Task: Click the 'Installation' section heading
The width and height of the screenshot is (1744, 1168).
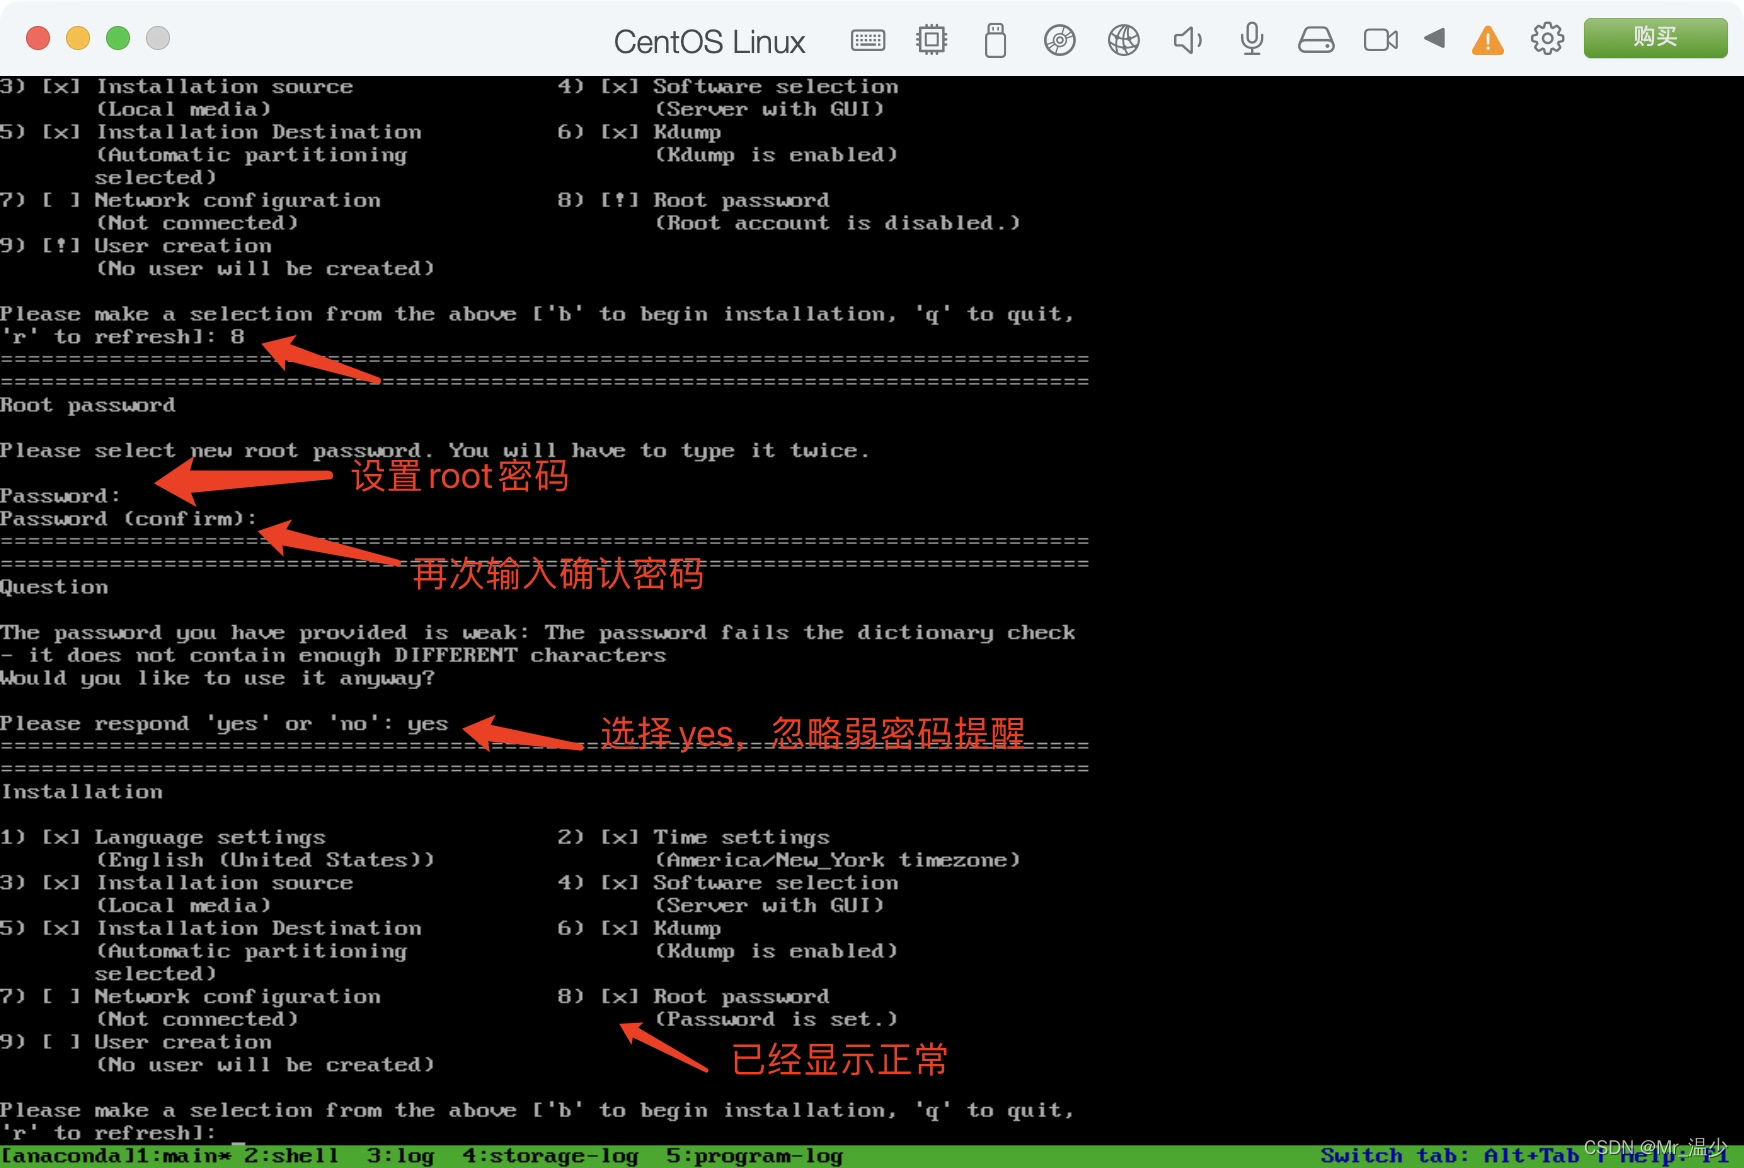Action: pos(82,792)
